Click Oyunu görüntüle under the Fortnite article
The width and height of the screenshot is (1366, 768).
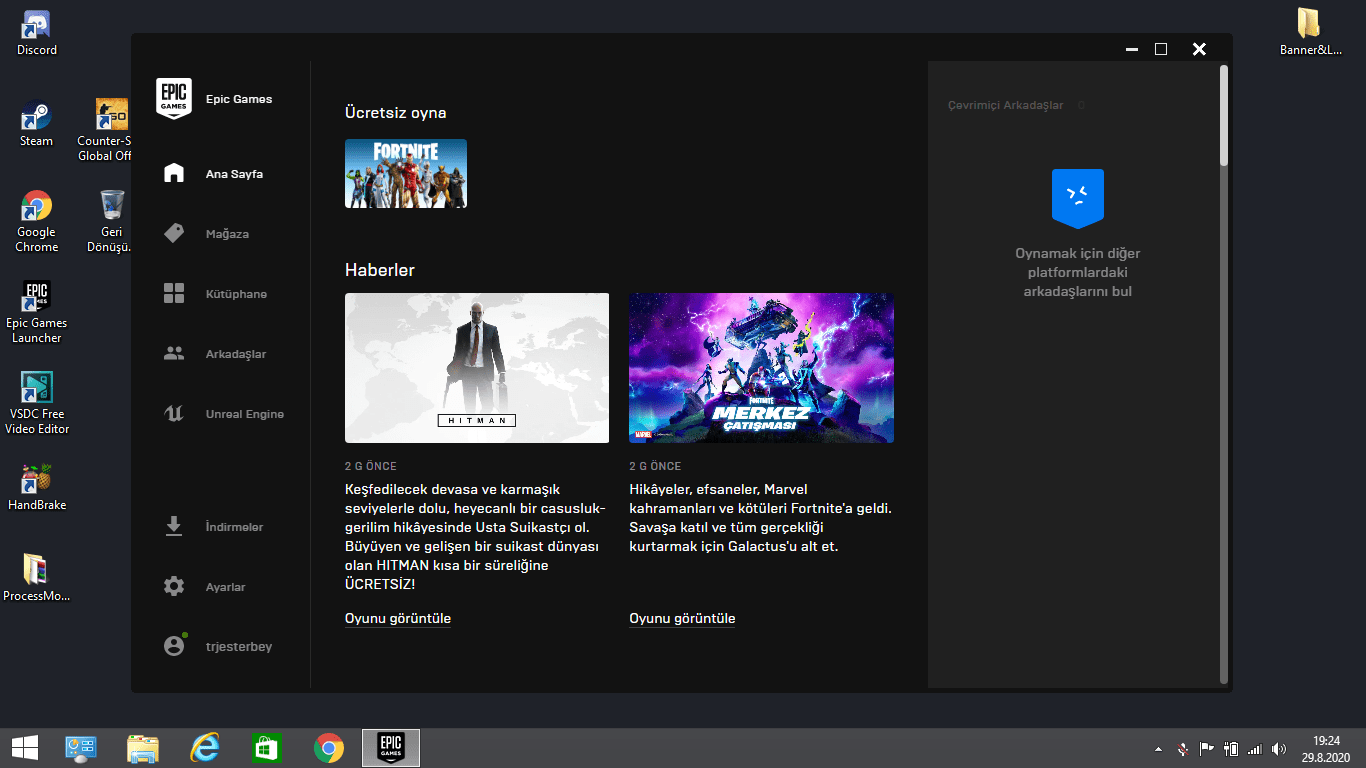(682, 618)
